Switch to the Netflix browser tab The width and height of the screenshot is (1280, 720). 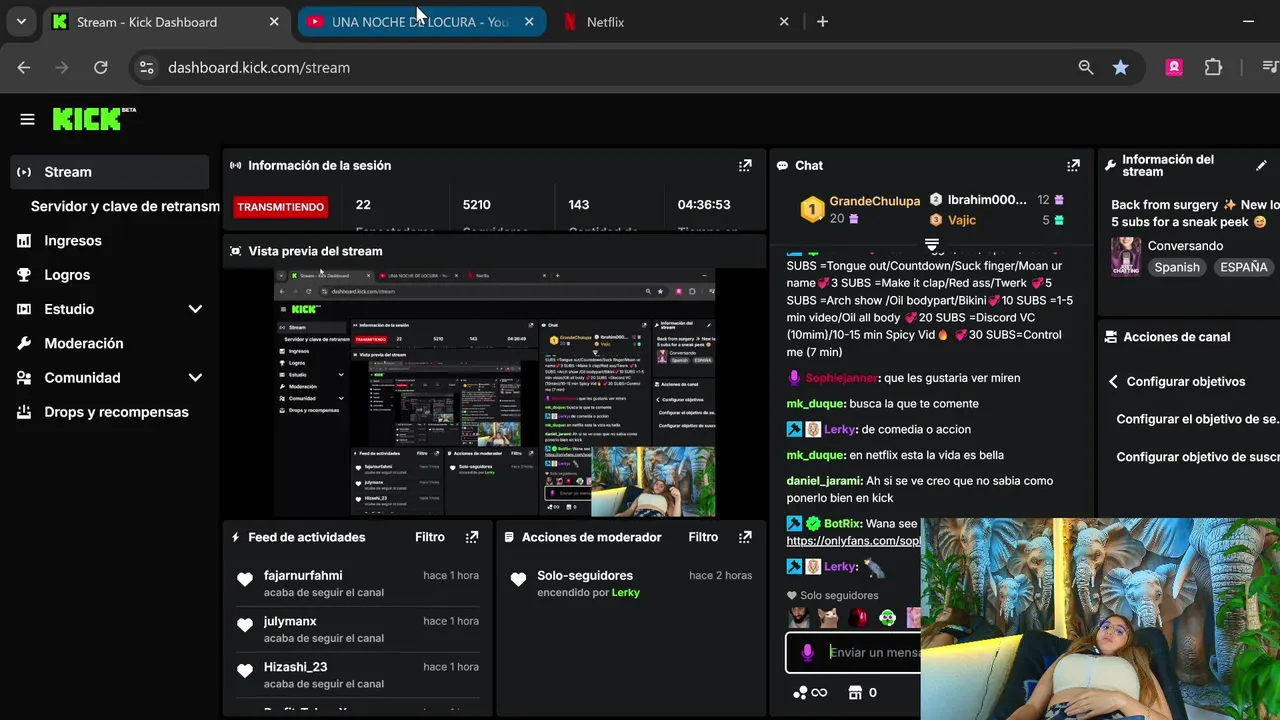click(x=675, y=22)
